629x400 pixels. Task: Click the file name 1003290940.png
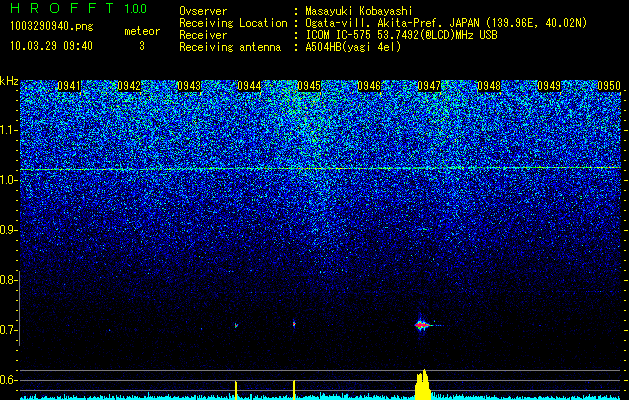point(52,27)
